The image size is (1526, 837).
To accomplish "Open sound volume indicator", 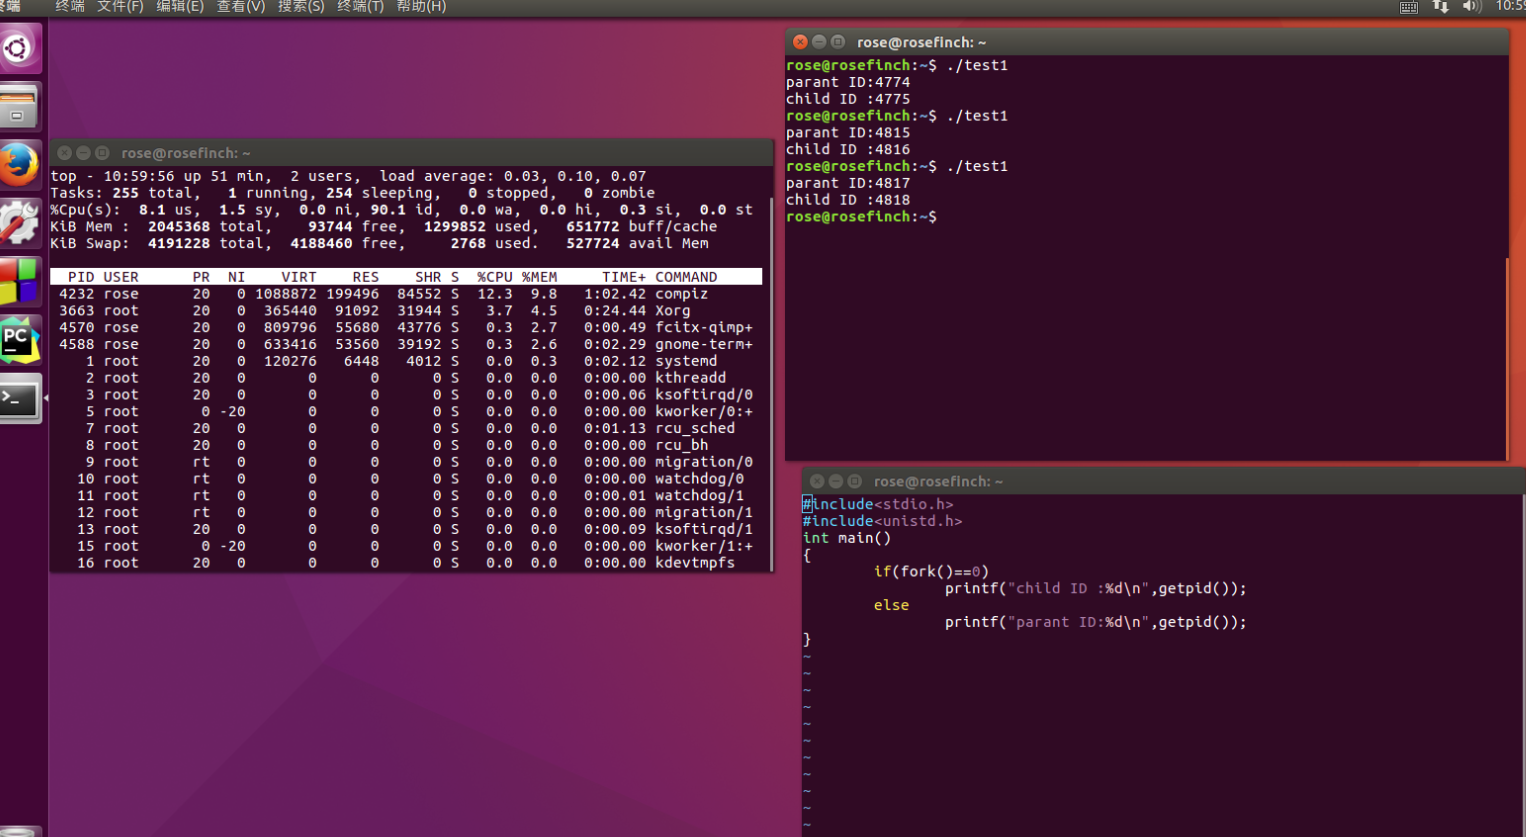I will pos(1471,7).
